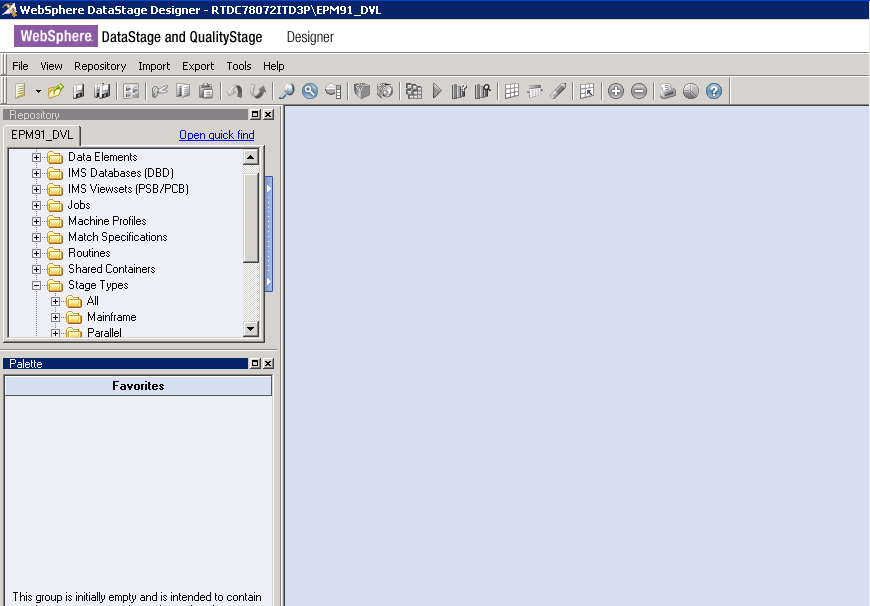Click the Copy toolbar icon
The height and width of the screenshot is (606, 870).
pyautogui.click(x=183, y=90)
